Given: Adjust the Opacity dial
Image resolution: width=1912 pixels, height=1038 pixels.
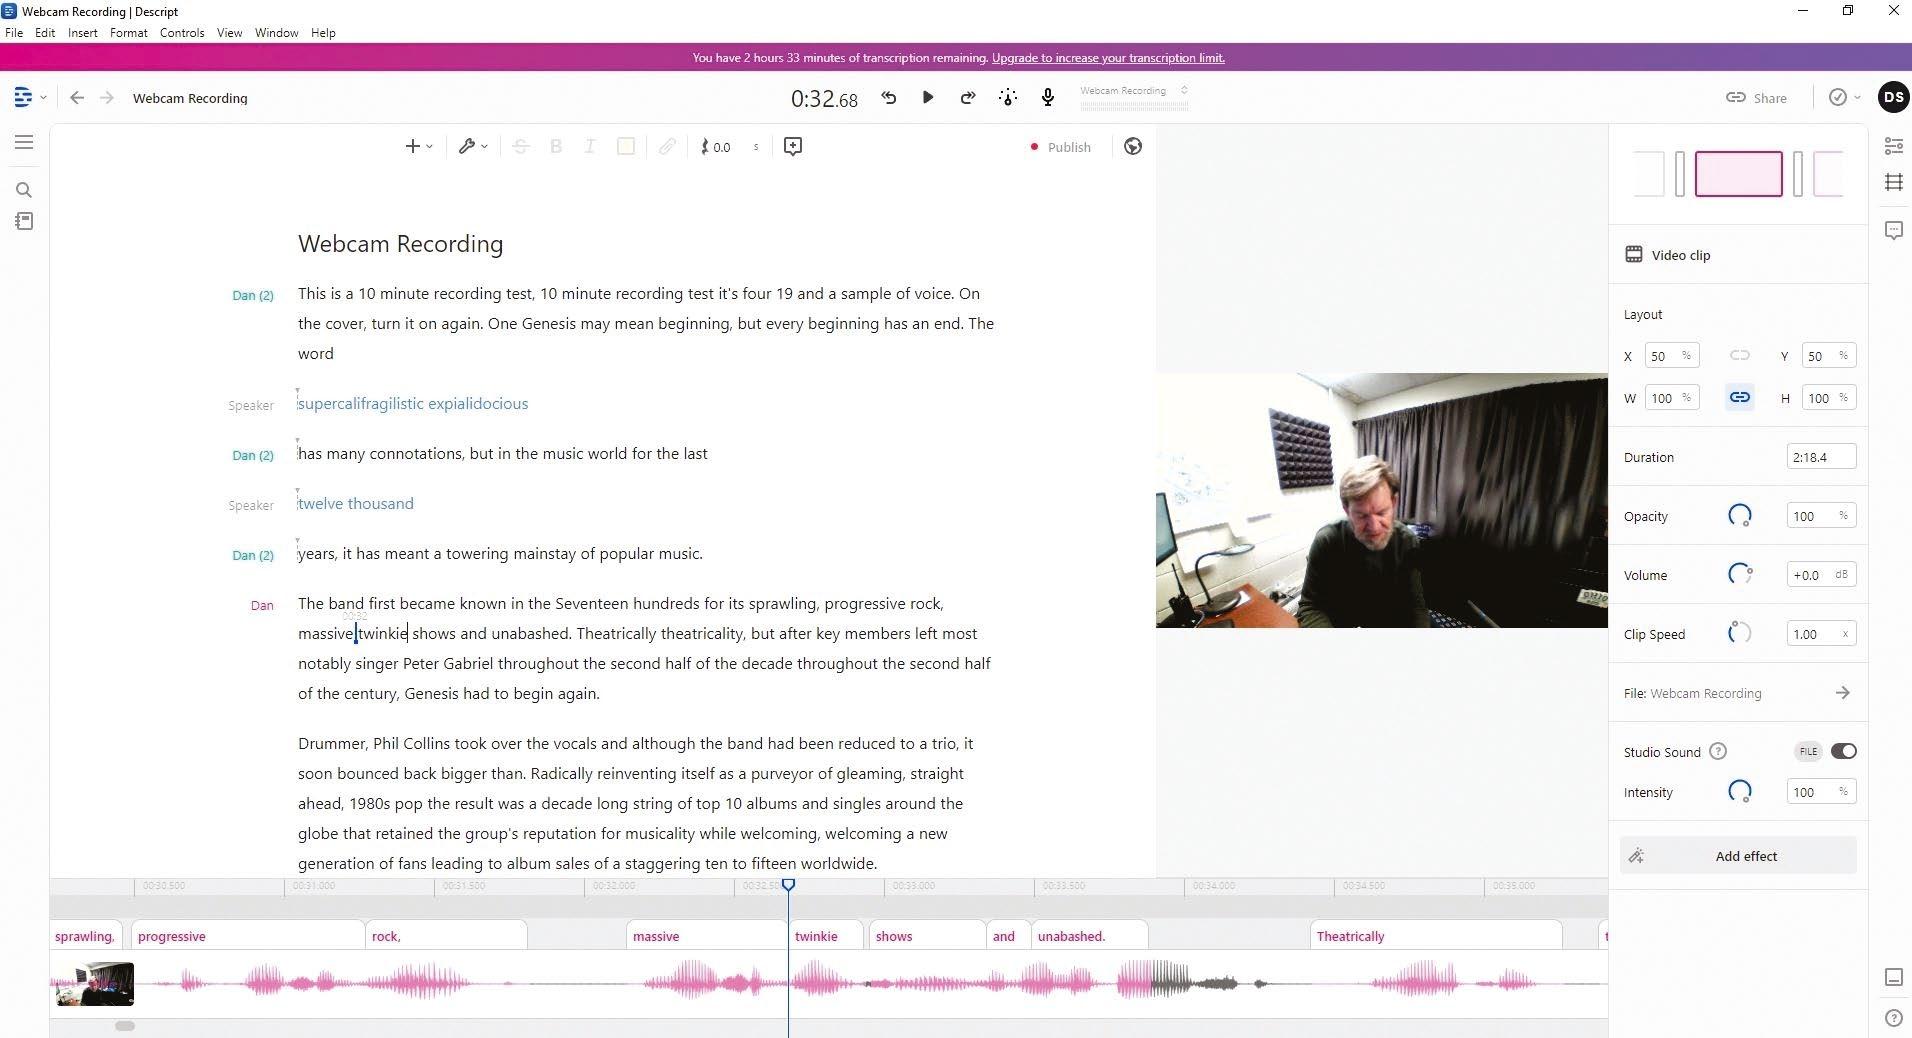Looking at the screenshot, I should pyautogui.click(x=1740, y=515).
